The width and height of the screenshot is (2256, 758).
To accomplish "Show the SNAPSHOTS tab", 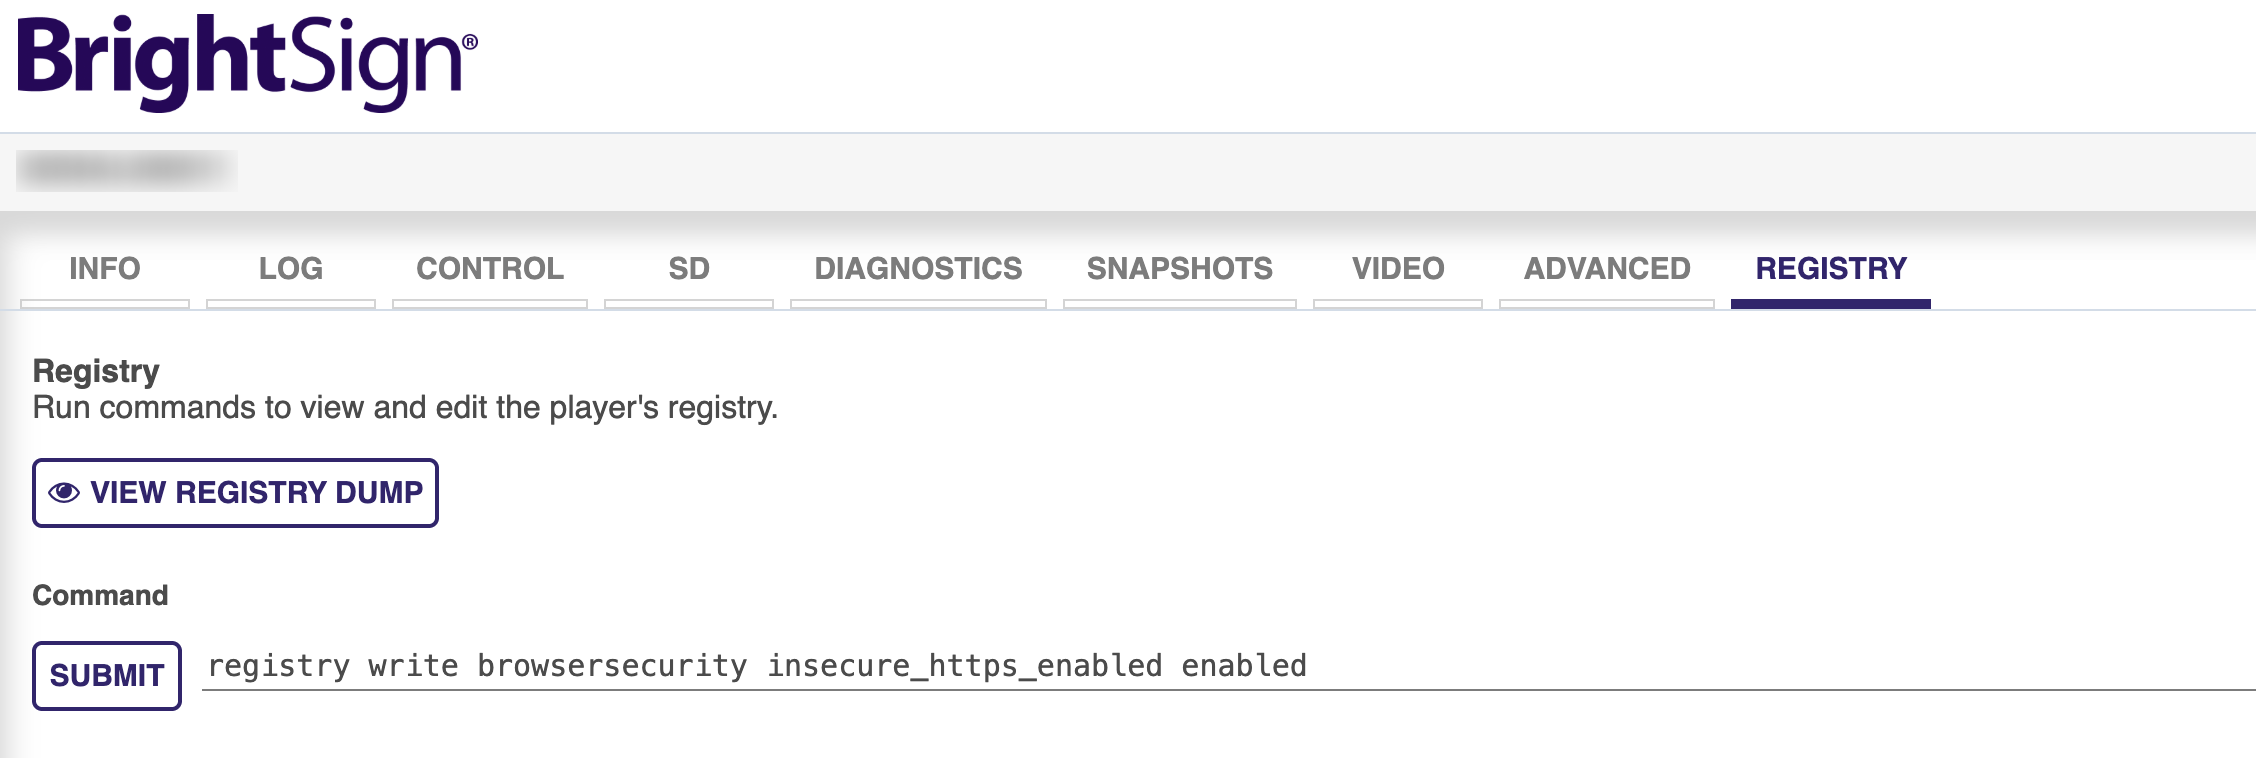I will (x=1180, y=269).
